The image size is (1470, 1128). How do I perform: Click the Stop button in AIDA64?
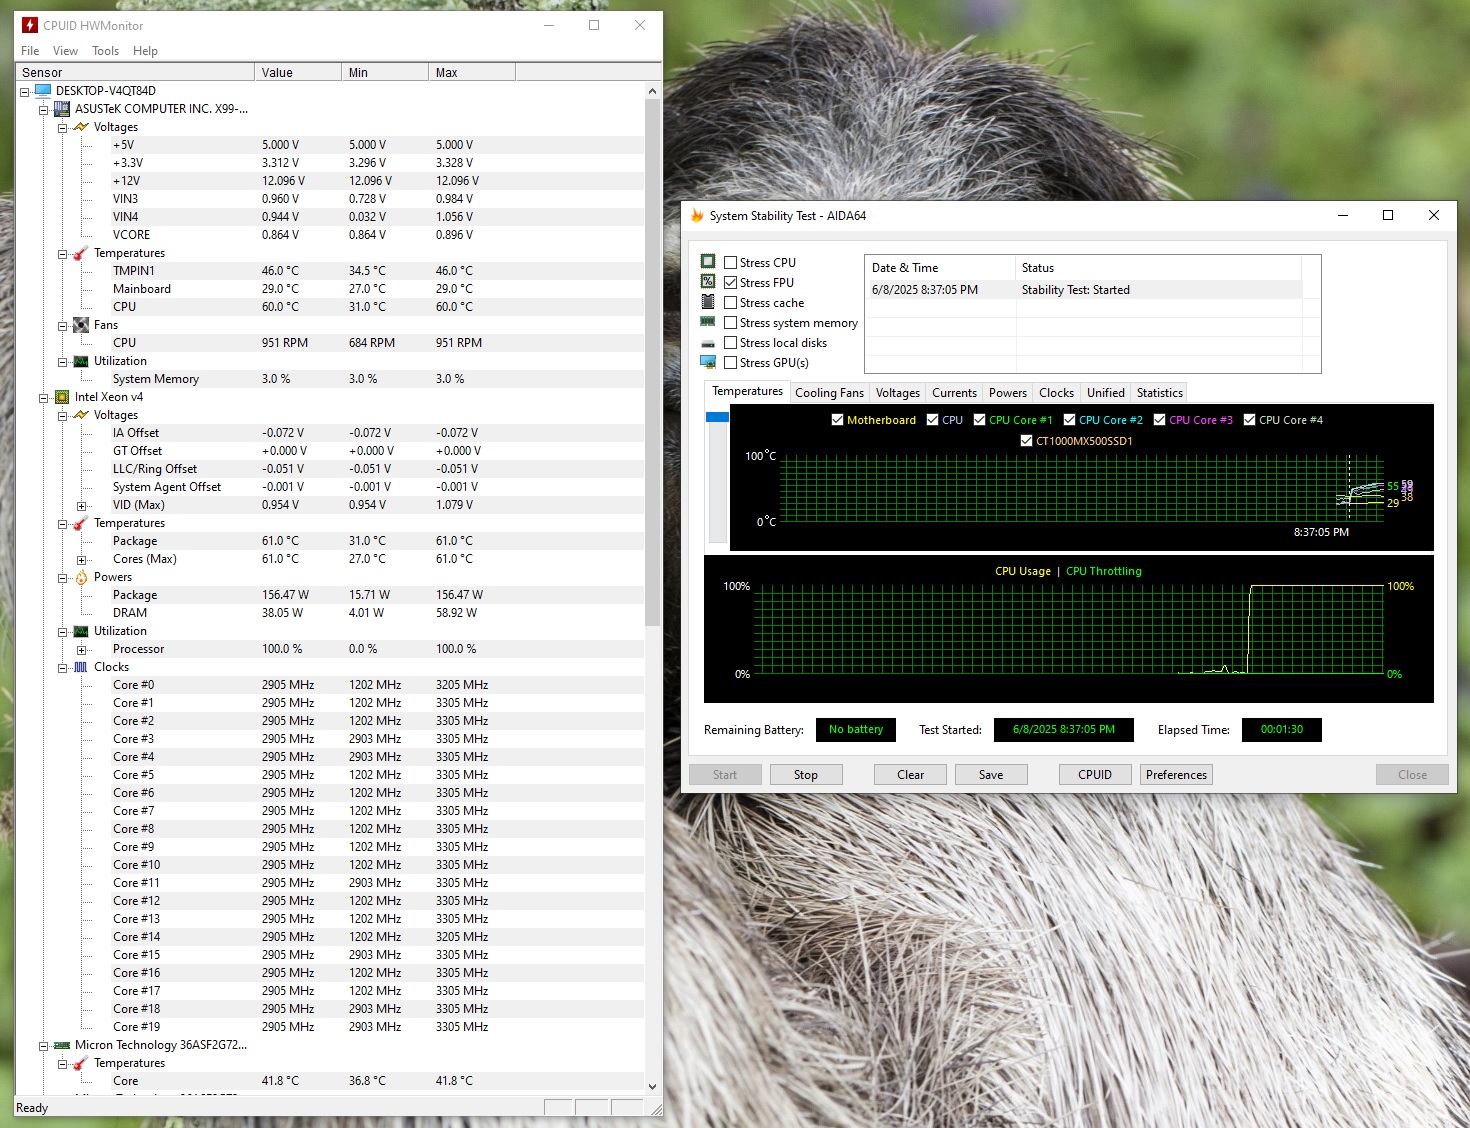pyautogui.click(x=806, y=775)
